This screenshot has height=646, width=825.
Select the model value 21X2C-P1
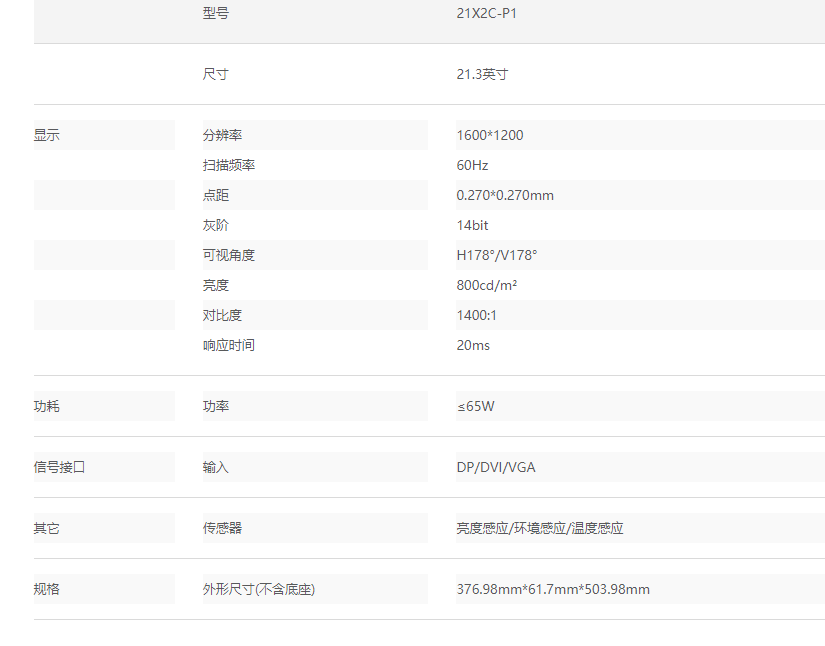point(487,13)
